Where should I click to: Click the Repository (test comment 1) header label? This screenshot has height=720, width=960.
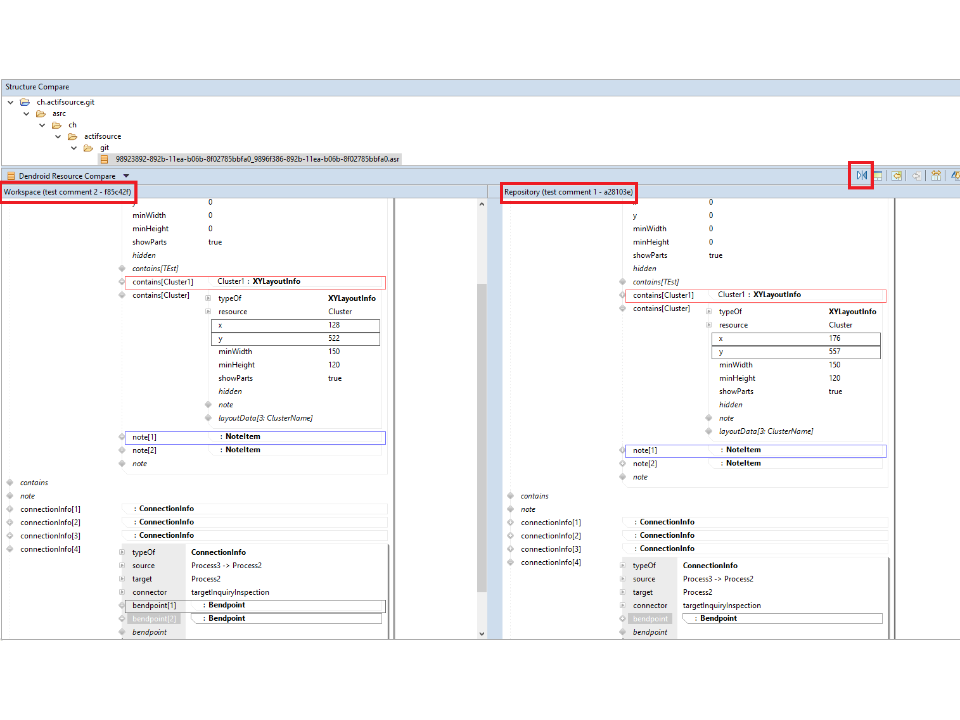[x=568, y=191]
